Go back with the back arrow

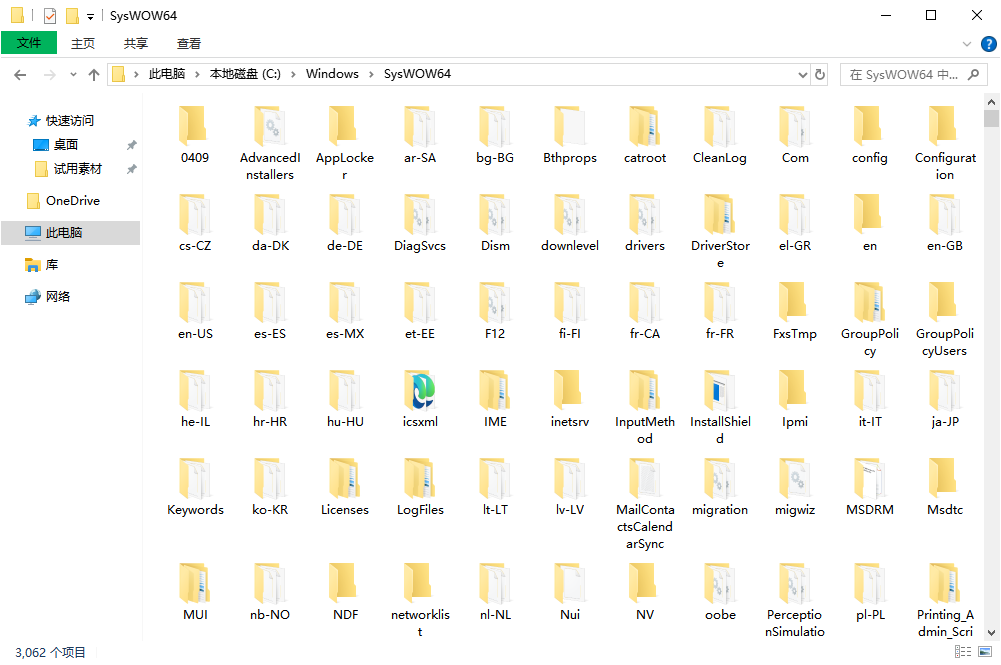coord(20,75)
